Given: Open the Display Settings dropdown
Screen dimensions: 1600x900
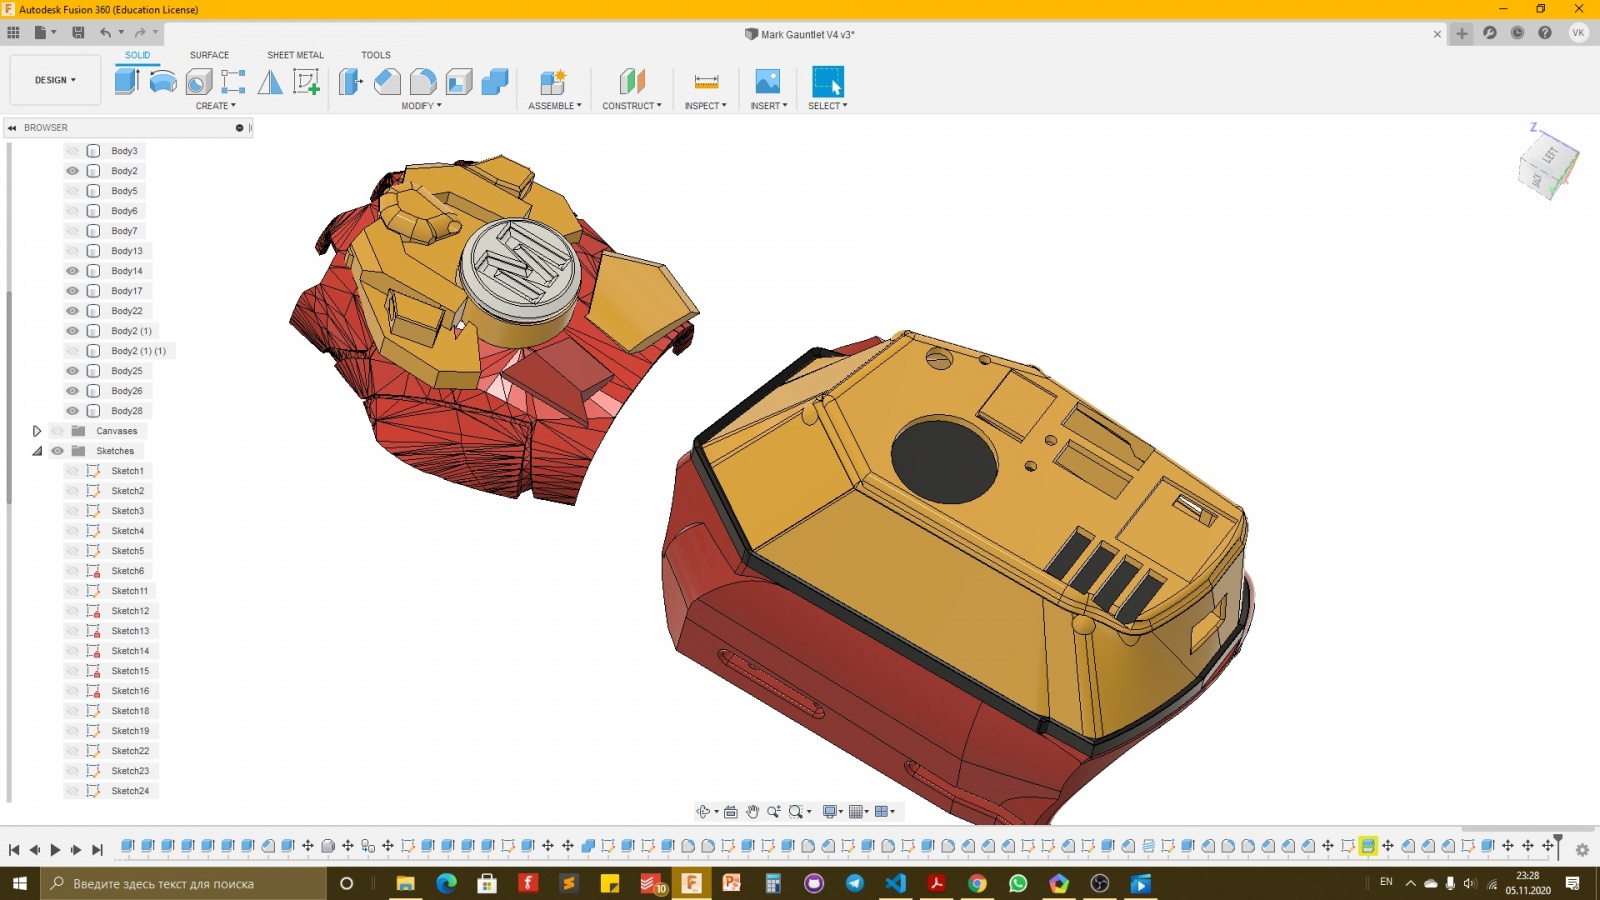Looking at the screenshot, I should click(833, 812).
